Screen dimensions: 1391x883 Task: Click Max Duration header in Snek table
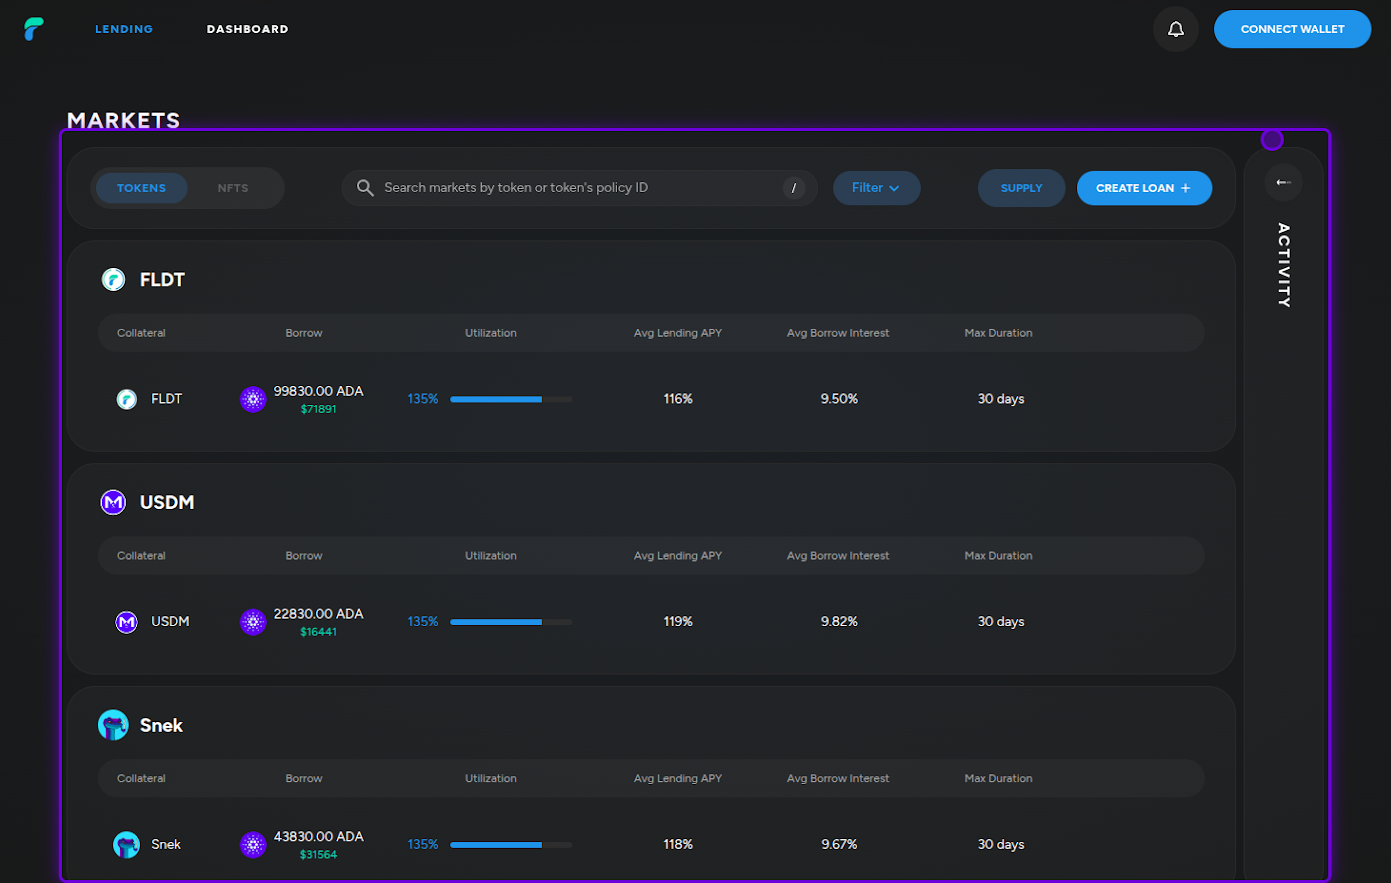[x=998, y=779]
